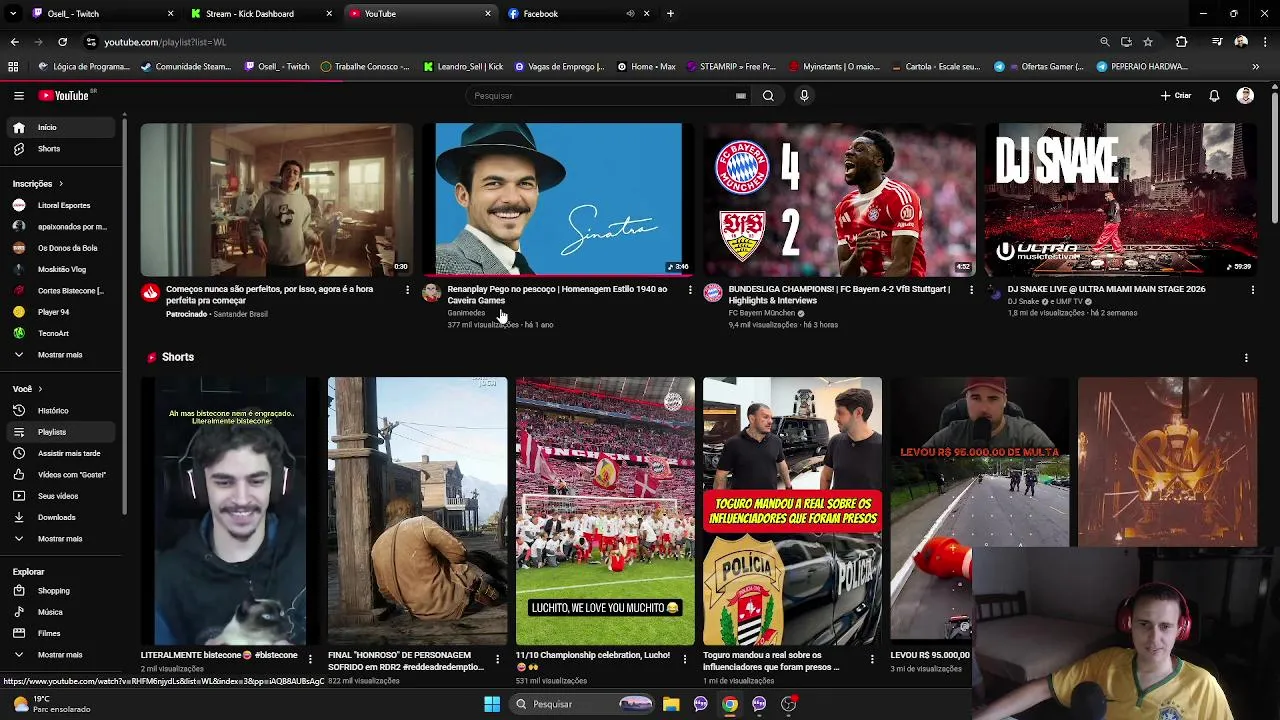The width and height of the screenshot is (1280, 720).
Task: Bookmark this page with star icon
Action: pos(1148,42)
